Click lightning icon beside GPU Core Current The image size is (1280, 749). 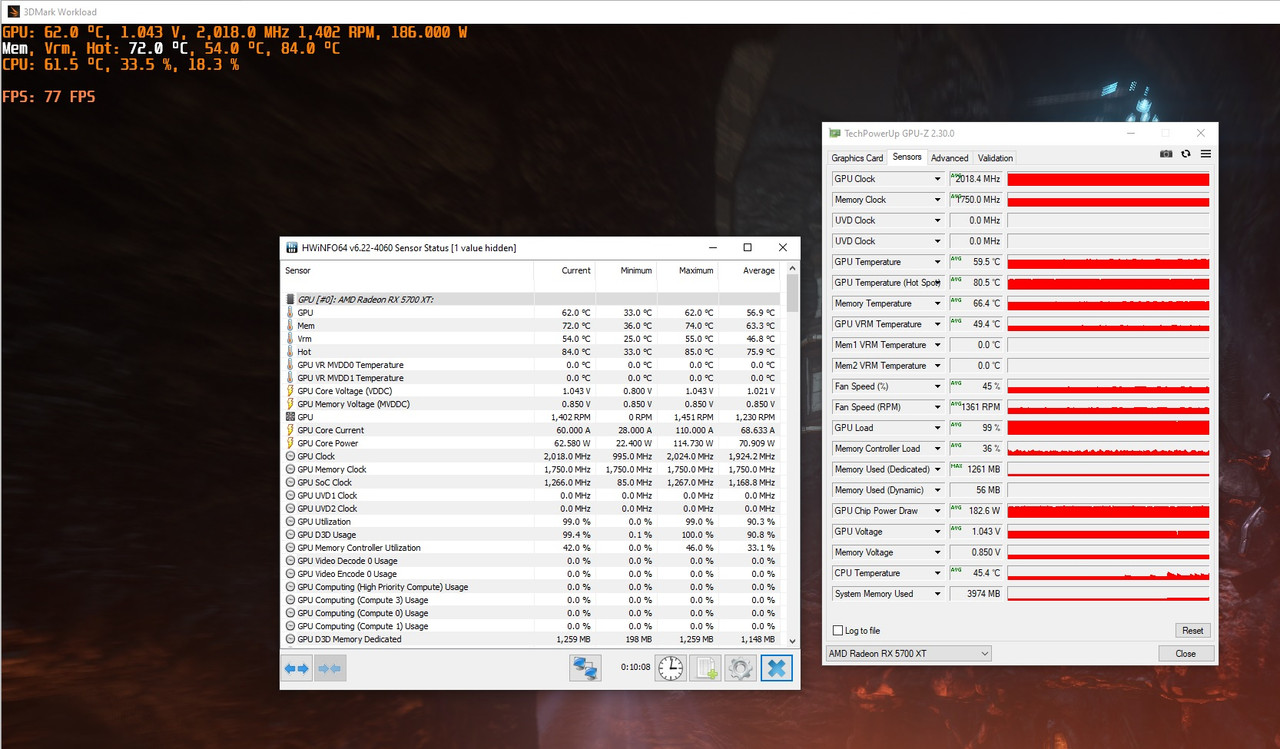tap(290, 430)
